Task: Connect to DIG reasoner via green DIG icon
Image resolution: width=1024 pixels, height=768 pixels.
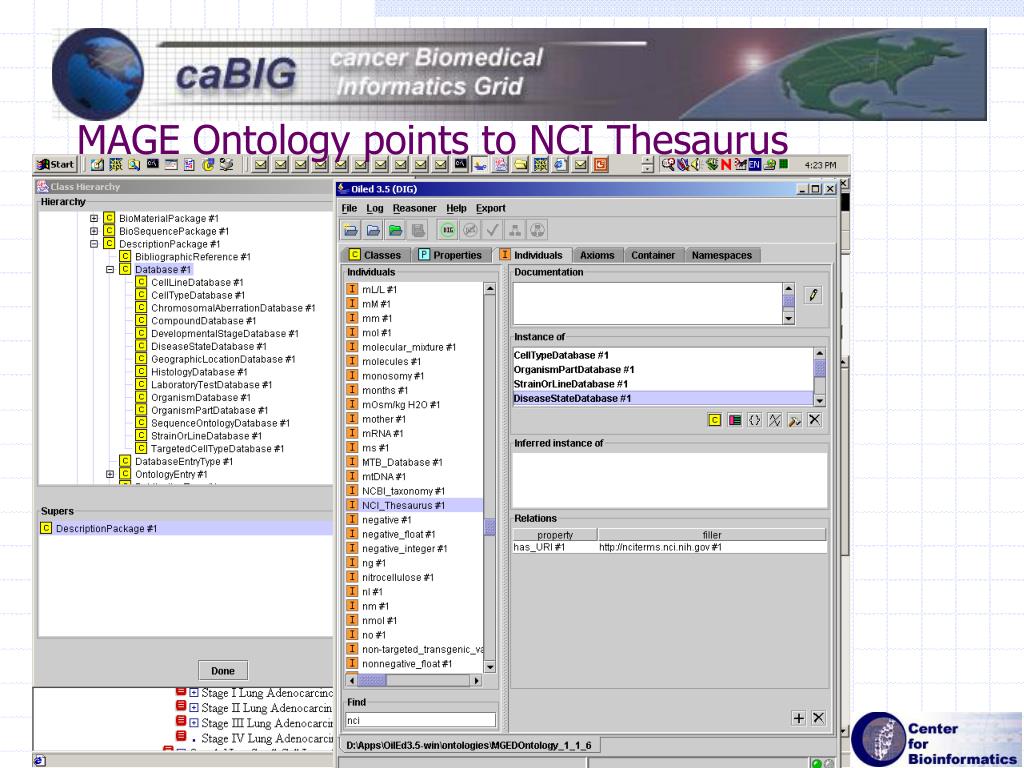Action: tap(448, 230)
